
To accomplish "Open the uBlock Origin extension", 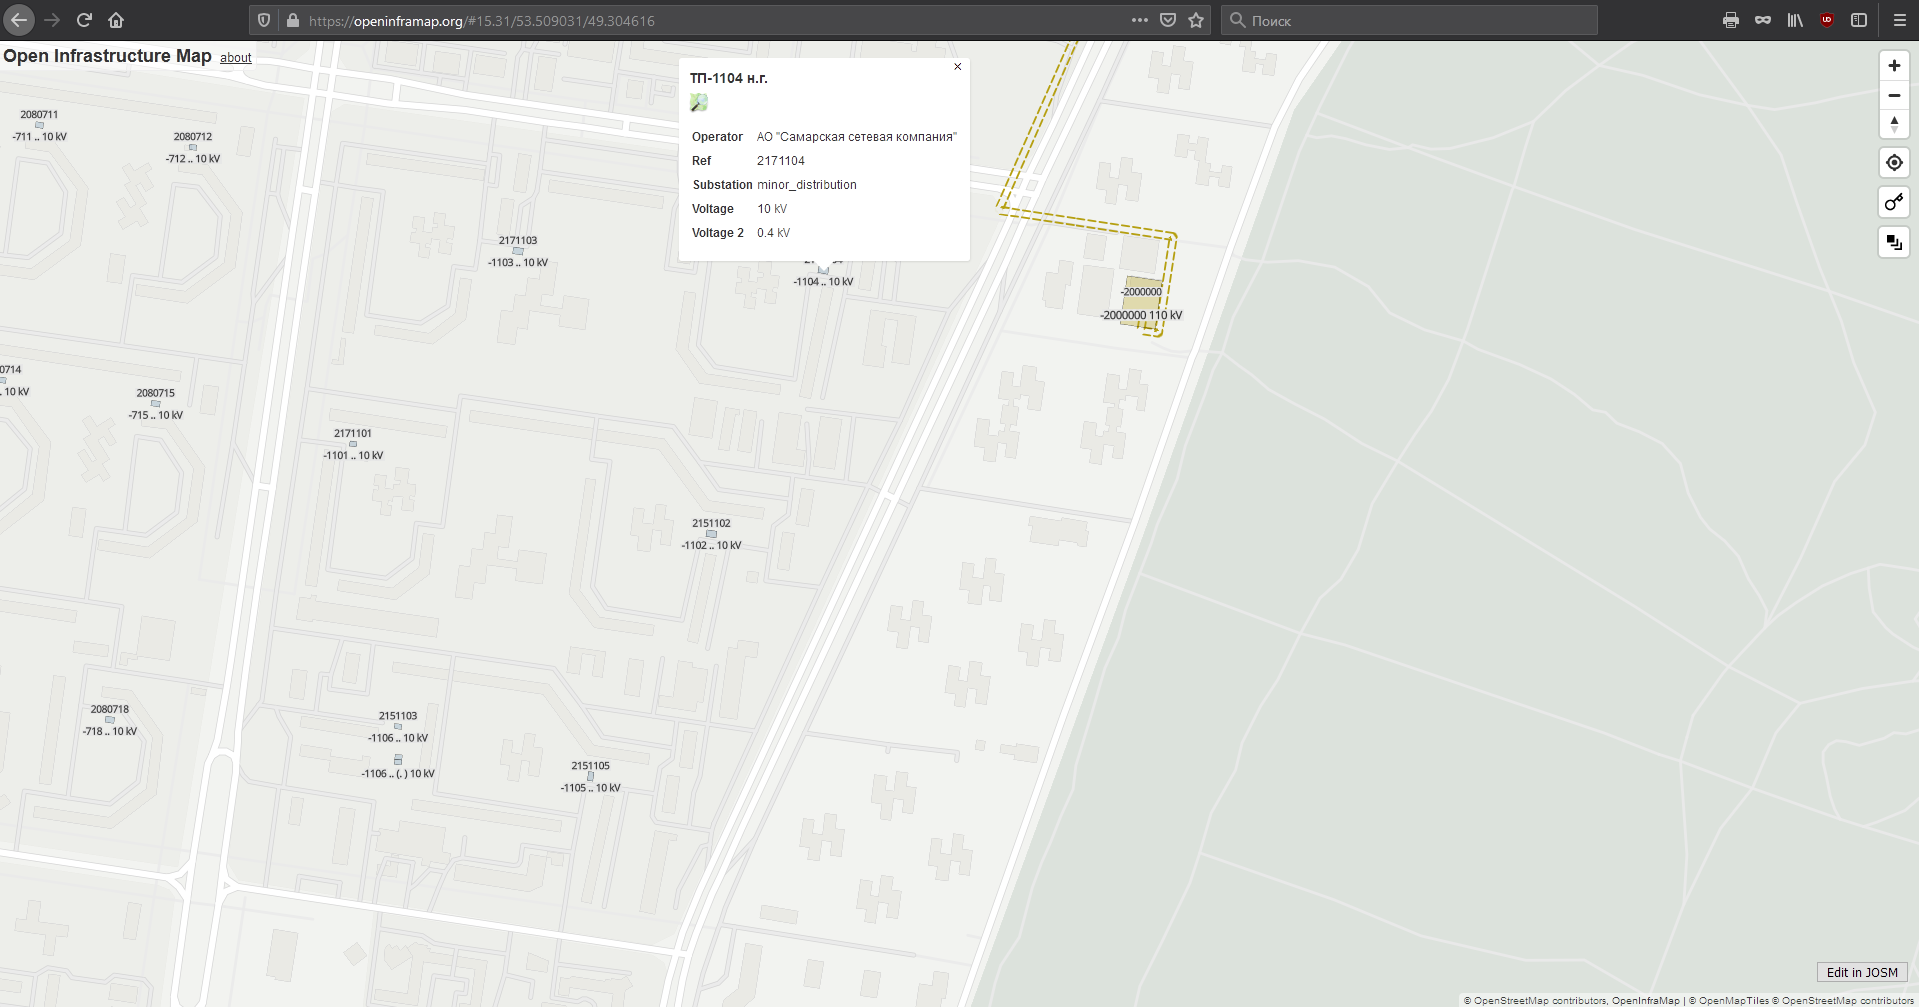I will pos(1825,19).
